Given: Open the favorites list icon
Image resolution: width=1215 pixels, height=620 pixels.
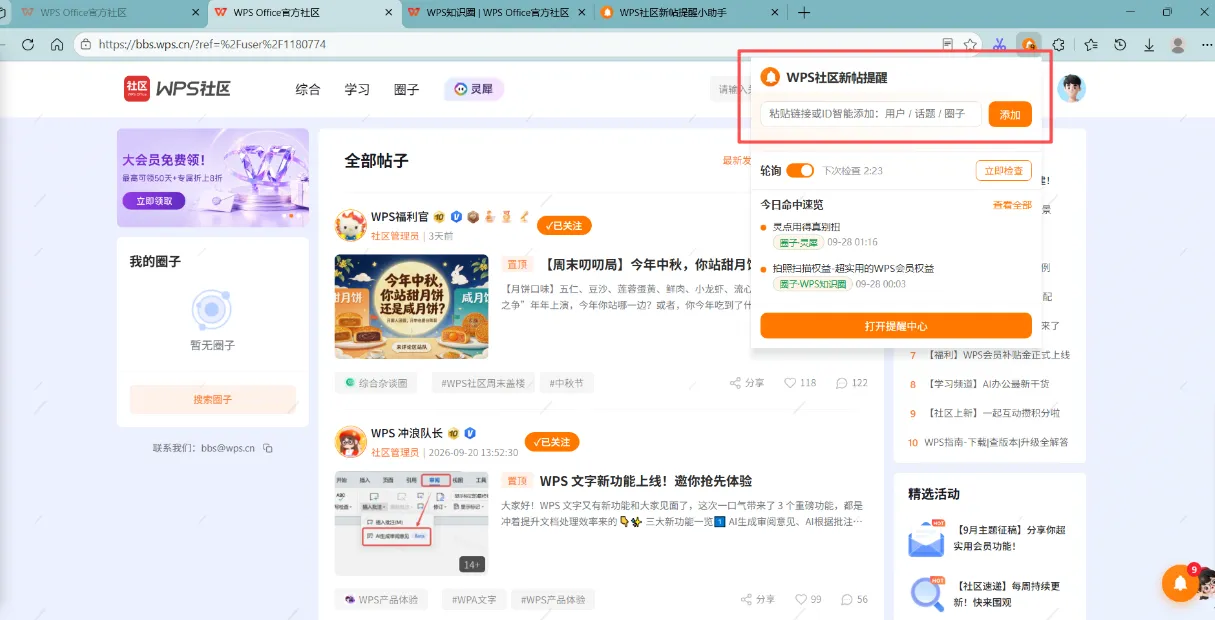Looking at the screenshot, I should (x=1090, y=45).
